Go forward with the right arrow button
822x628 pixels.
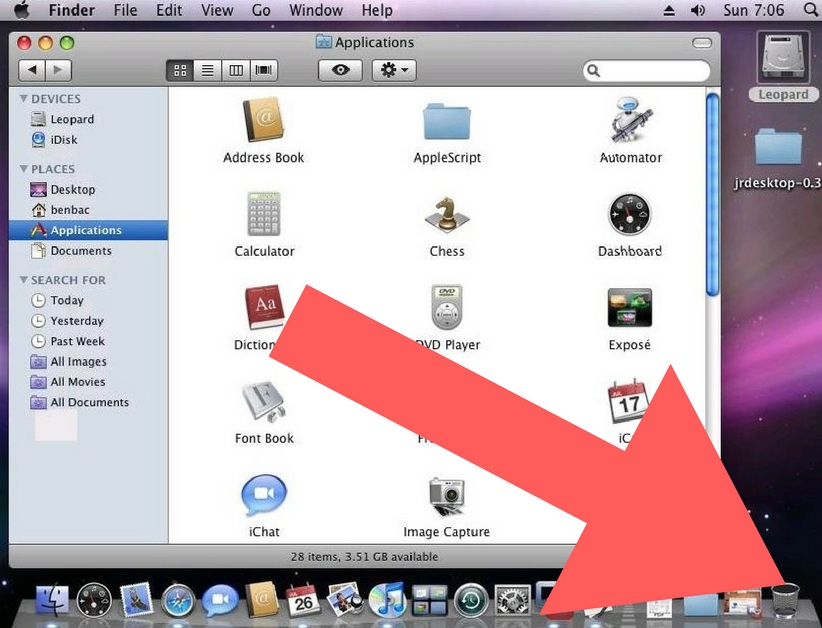[x=59, y=70]
